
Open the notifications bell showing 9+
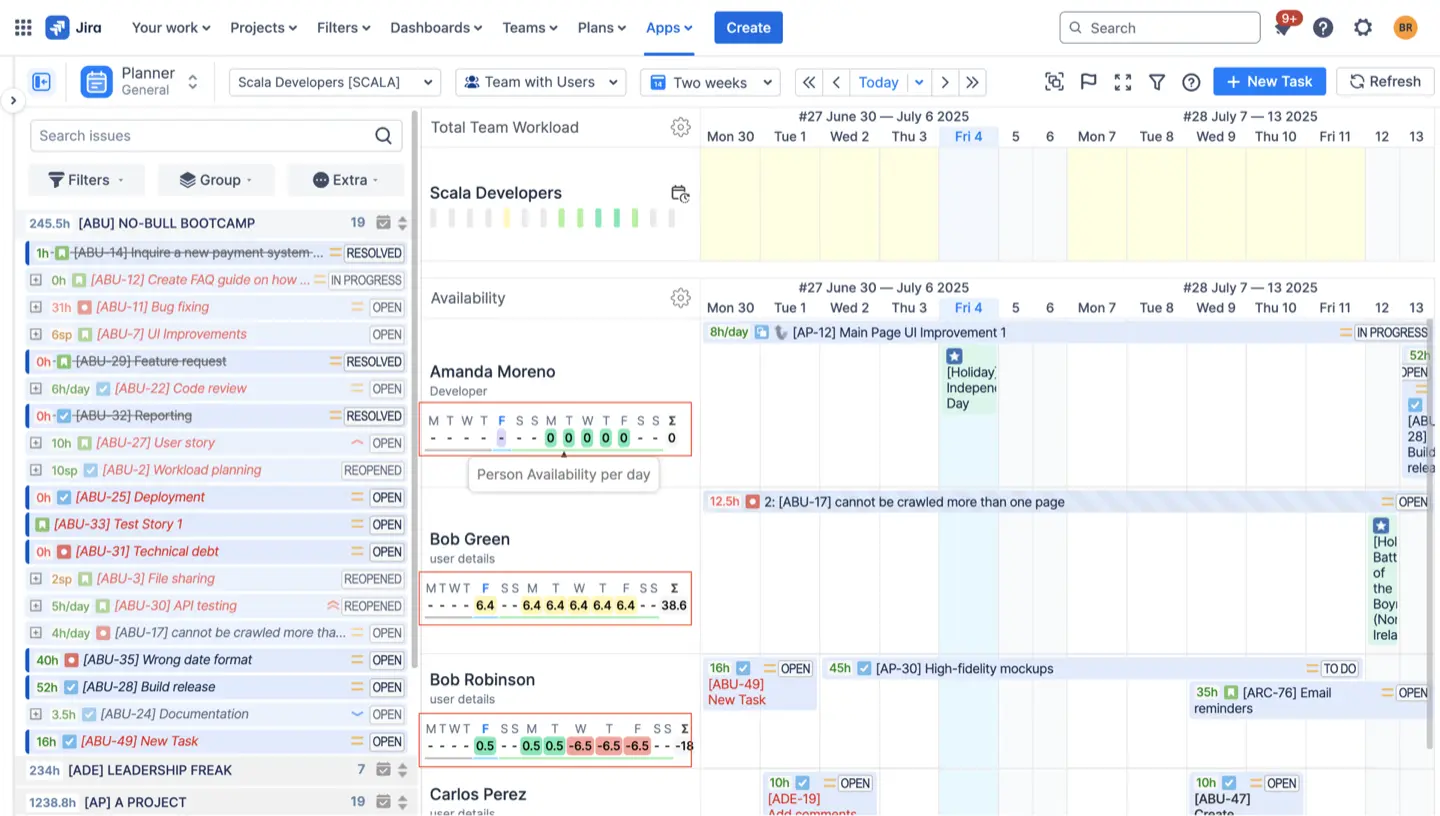pyautogui.click(x=1283, y=27)
